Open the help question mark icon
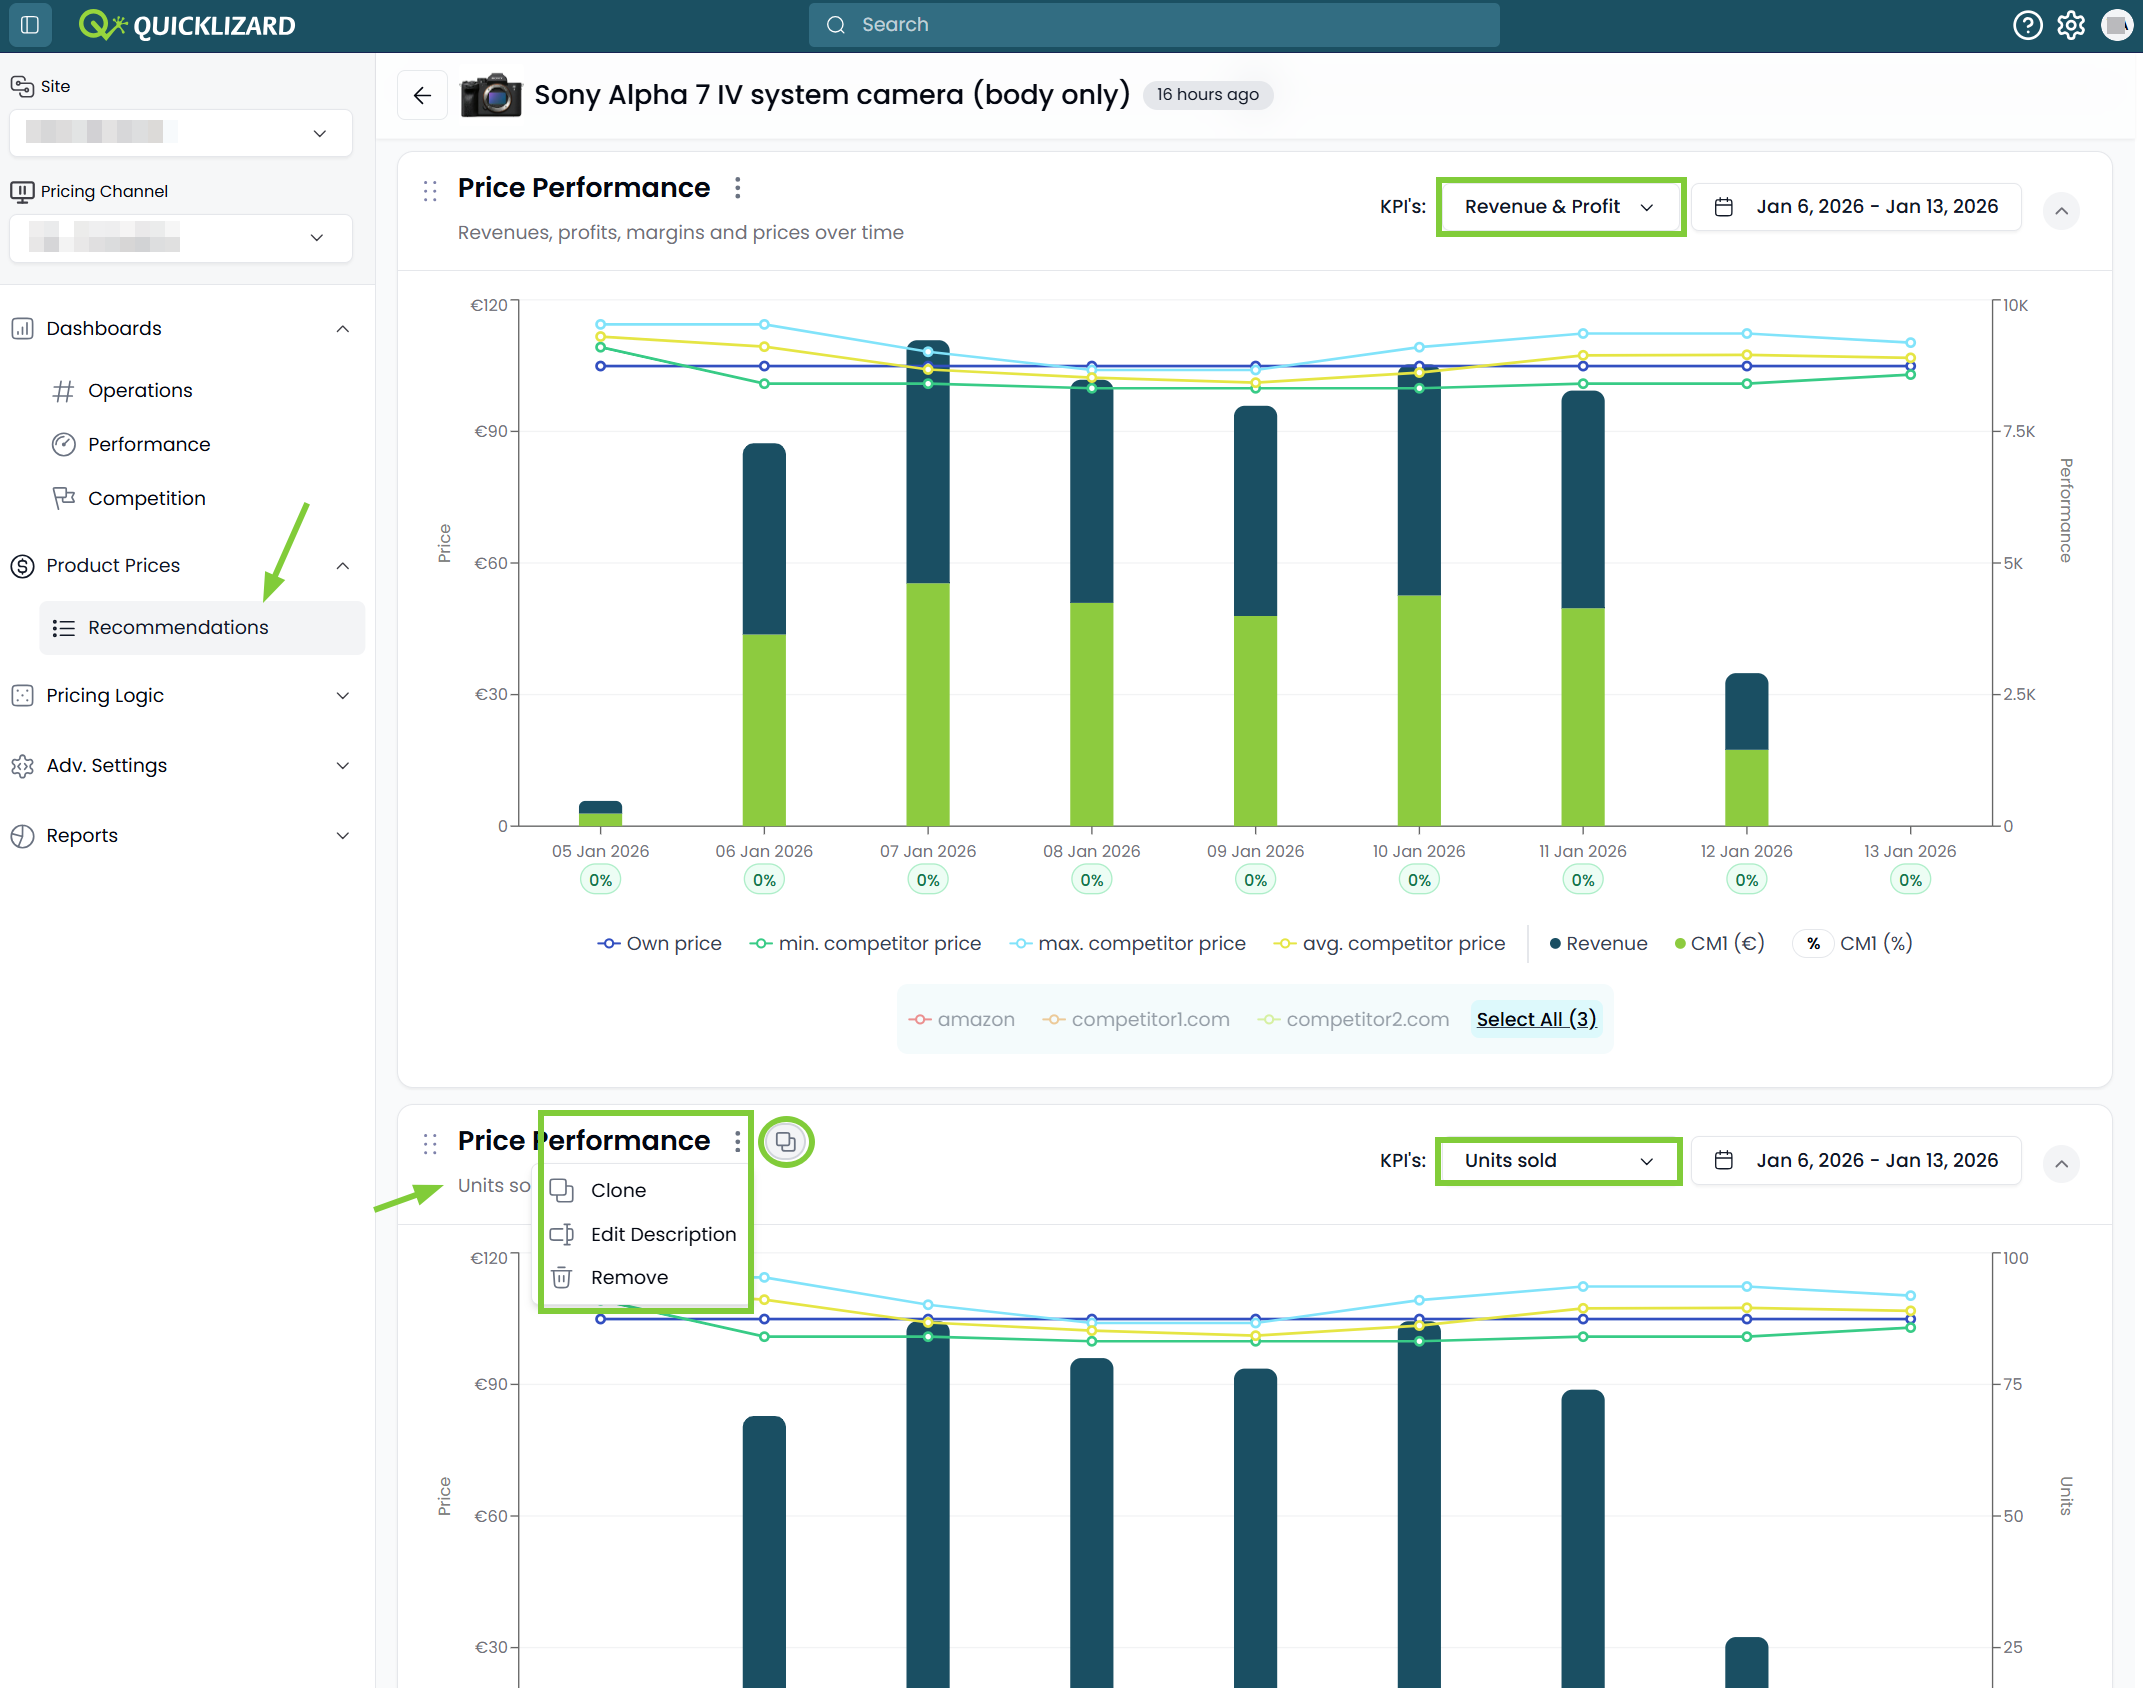The width and height of the screenshot is (2143, 1688). click(x=2027, y=25)
